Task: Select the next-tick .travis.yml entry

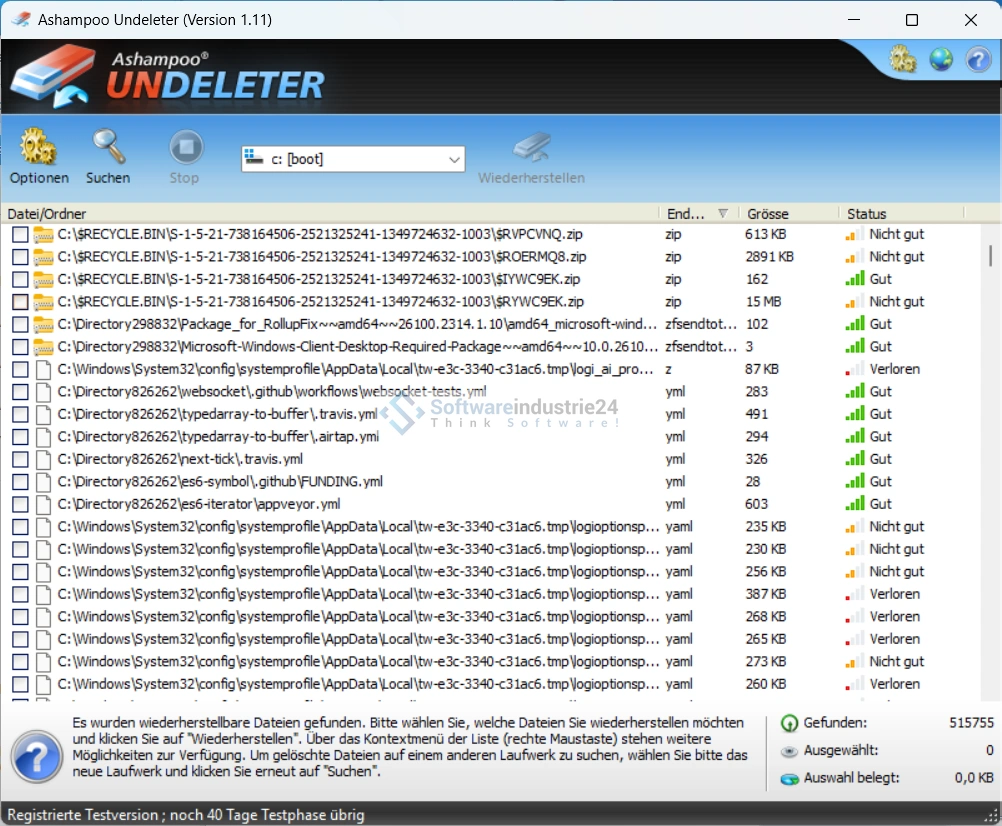Action: (x=180, y=459)
